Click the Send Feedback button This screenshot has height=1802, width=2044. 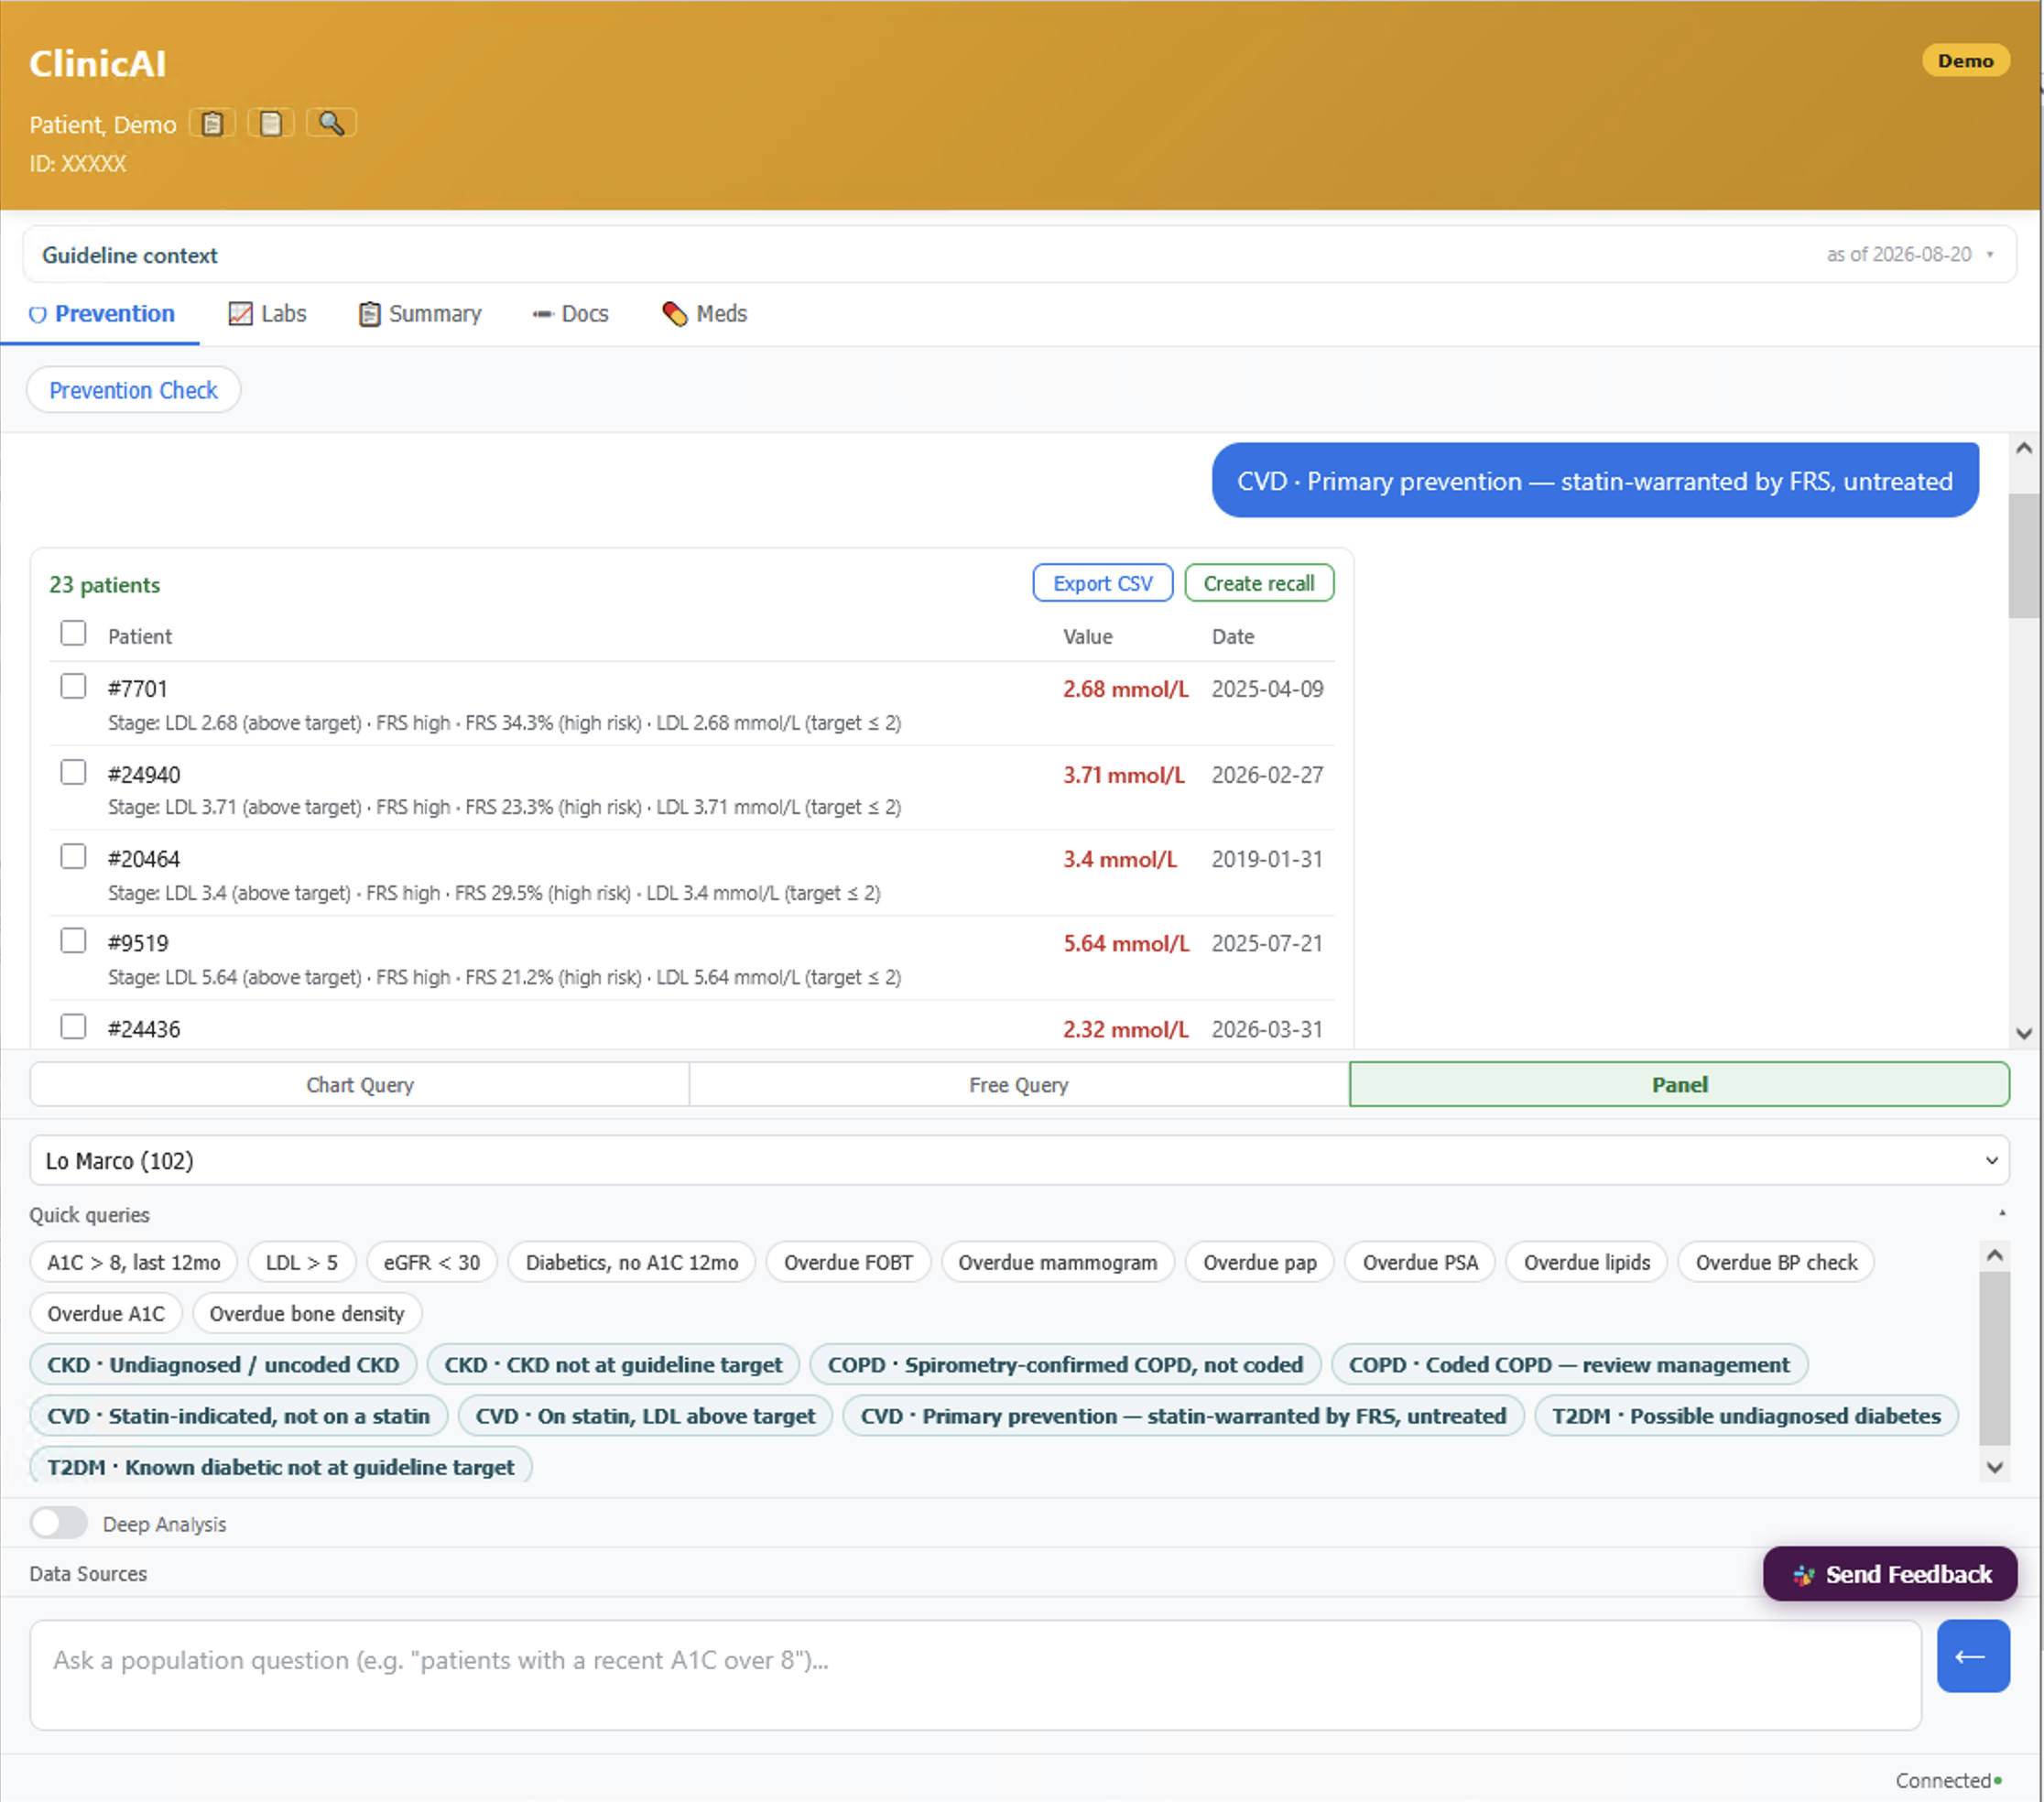pos(1889,1574)
